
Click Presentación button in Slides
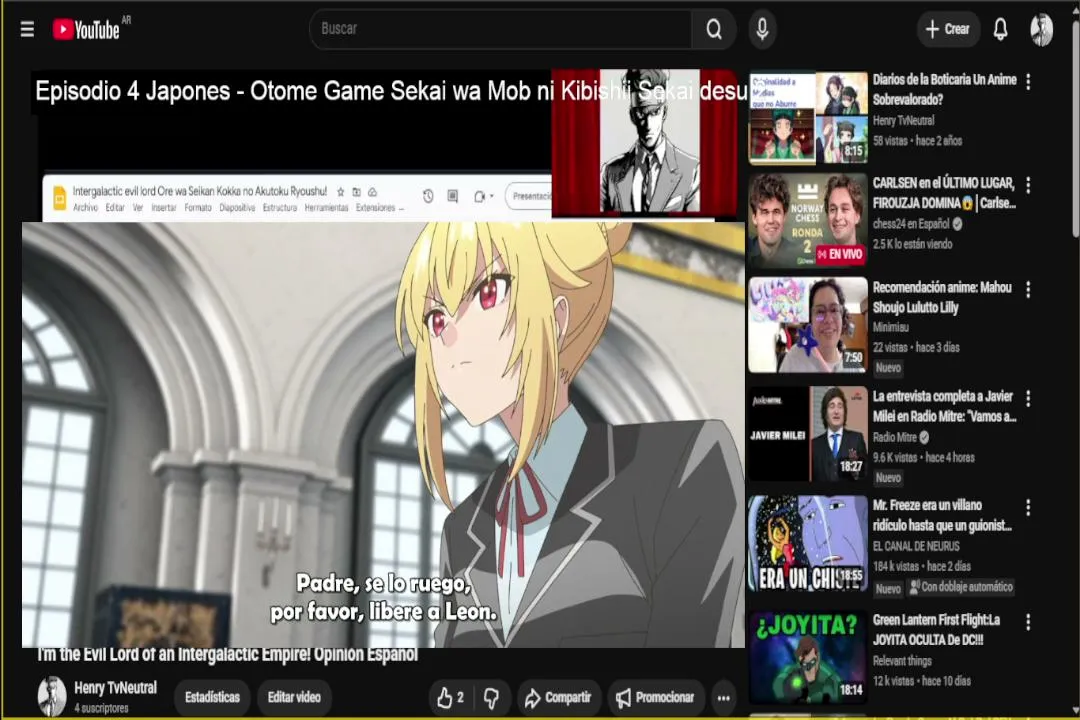[529, 196]
